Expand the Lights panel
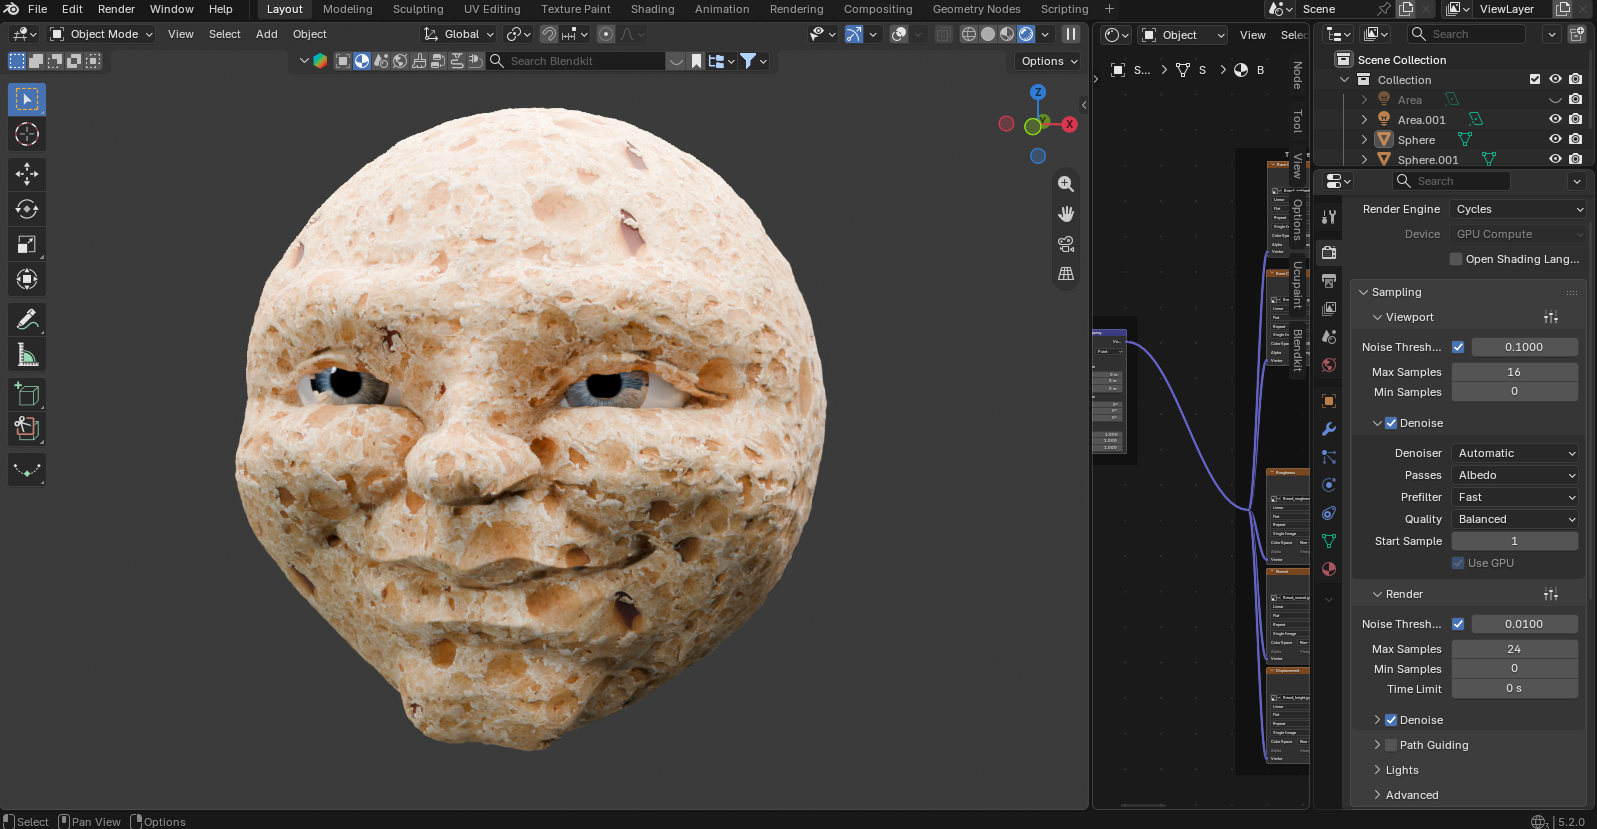The image size is (1597, 829). 1402,770
